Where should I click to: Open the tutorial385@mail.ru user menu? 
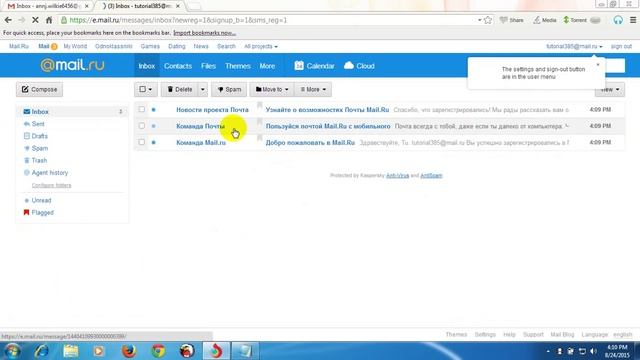pyautogui.click(x=574, y=47)
